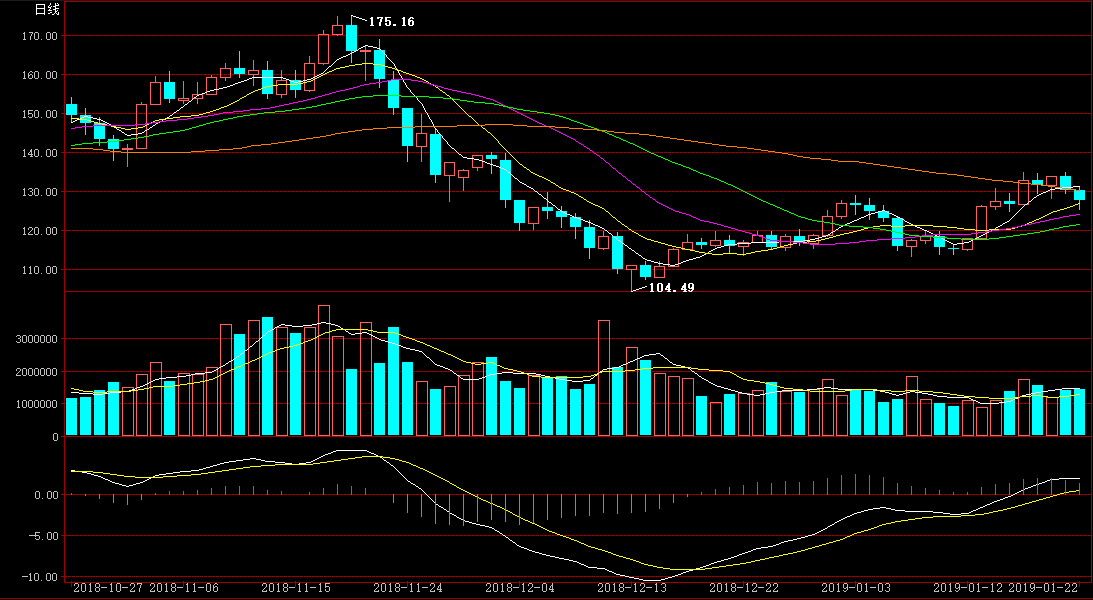Click the 日线 daily chart label
The height and width of the screenshot is (600, 1093).
[47, 10]
